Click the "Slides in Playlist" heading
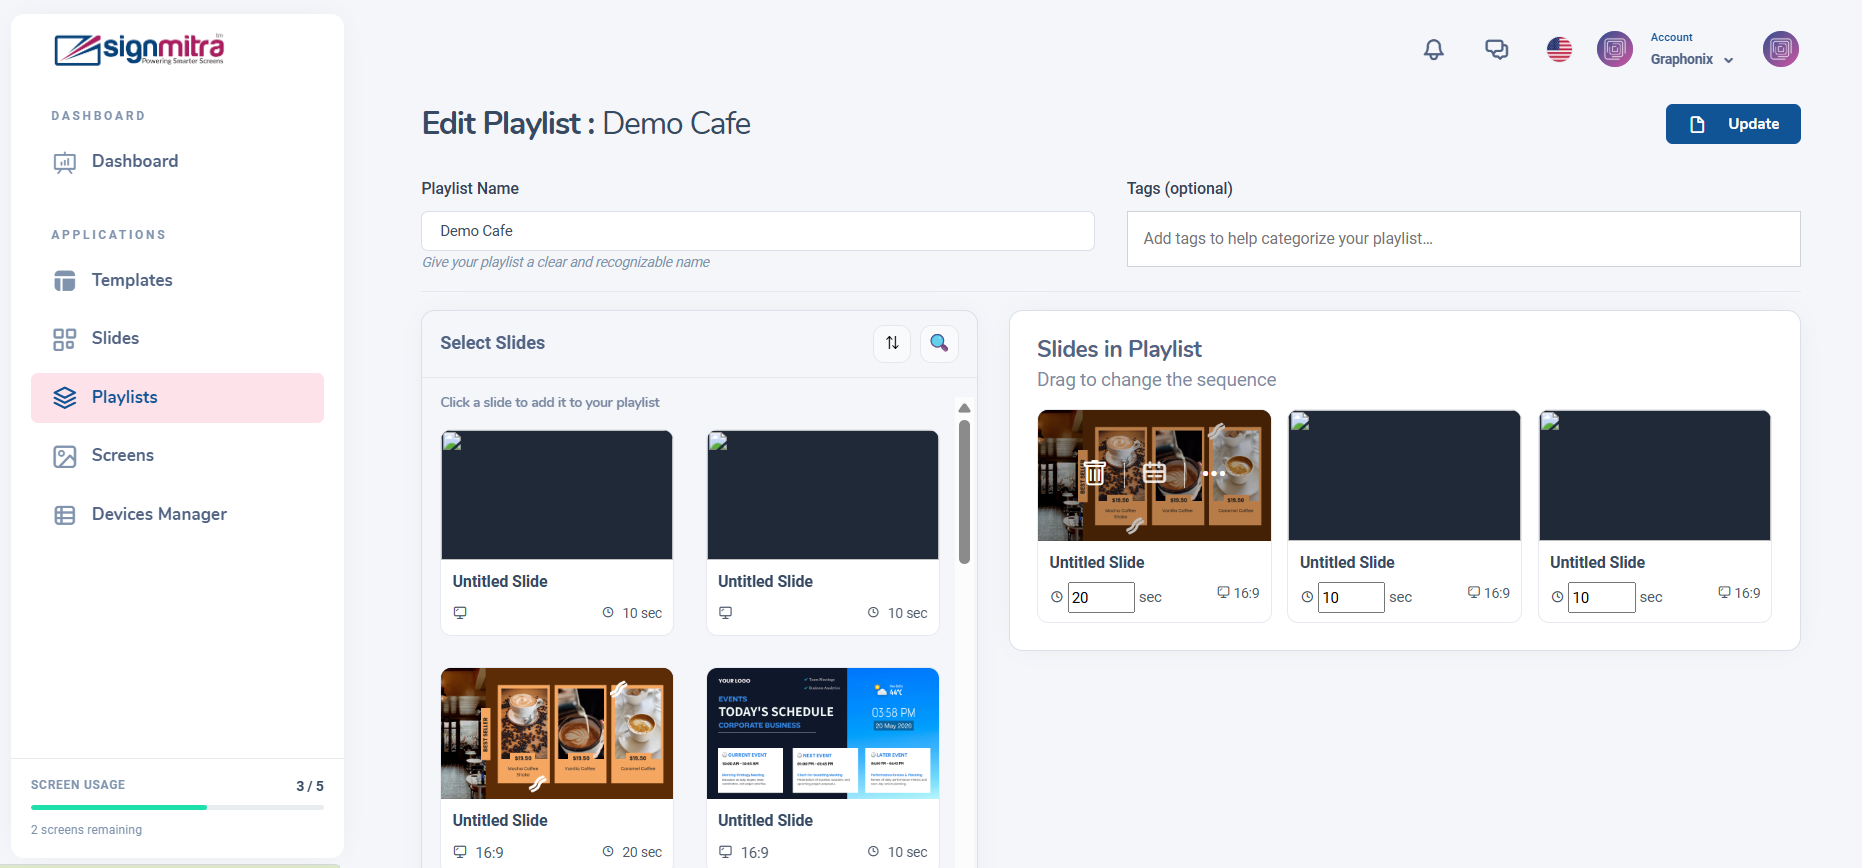The width and height of the screenshot is (1862, 868). 1119,349
